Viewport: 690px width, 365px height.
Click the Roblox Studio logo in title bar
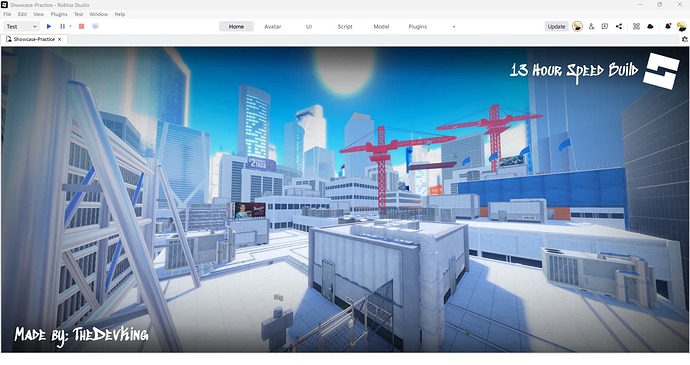[4, 5]
